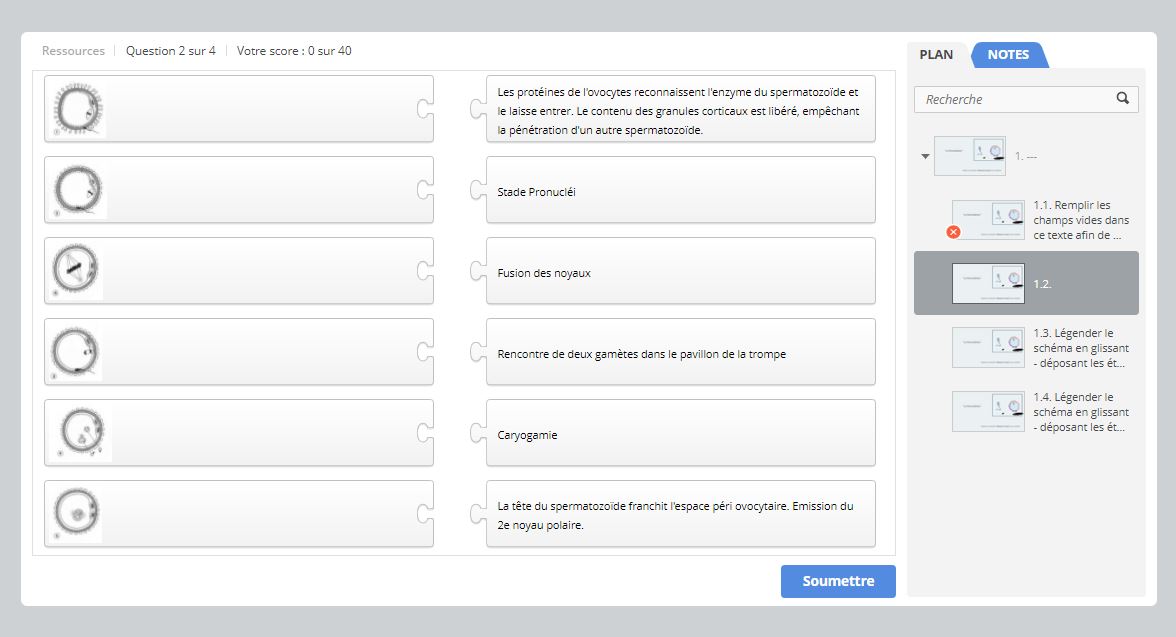Collapse the plan section arrow

pyautogui.click(x=925, y=156)
